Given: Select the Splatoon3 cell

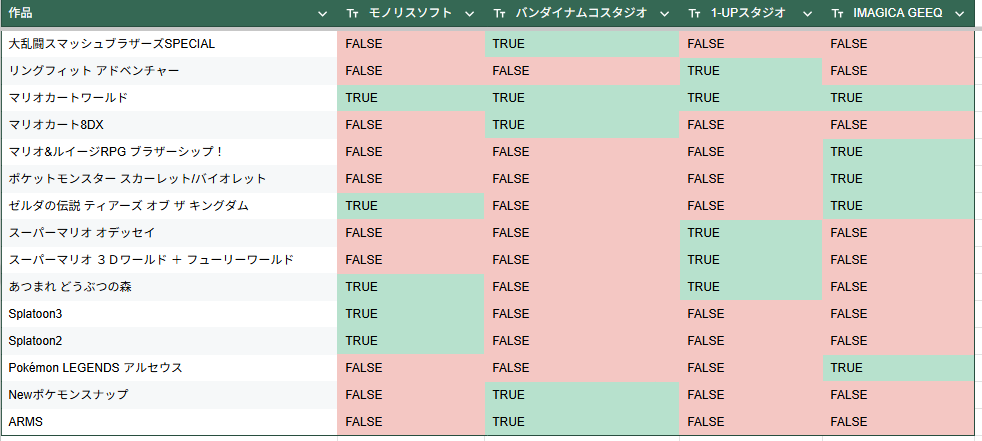Looking at the screenshot, I should [169, 313].
